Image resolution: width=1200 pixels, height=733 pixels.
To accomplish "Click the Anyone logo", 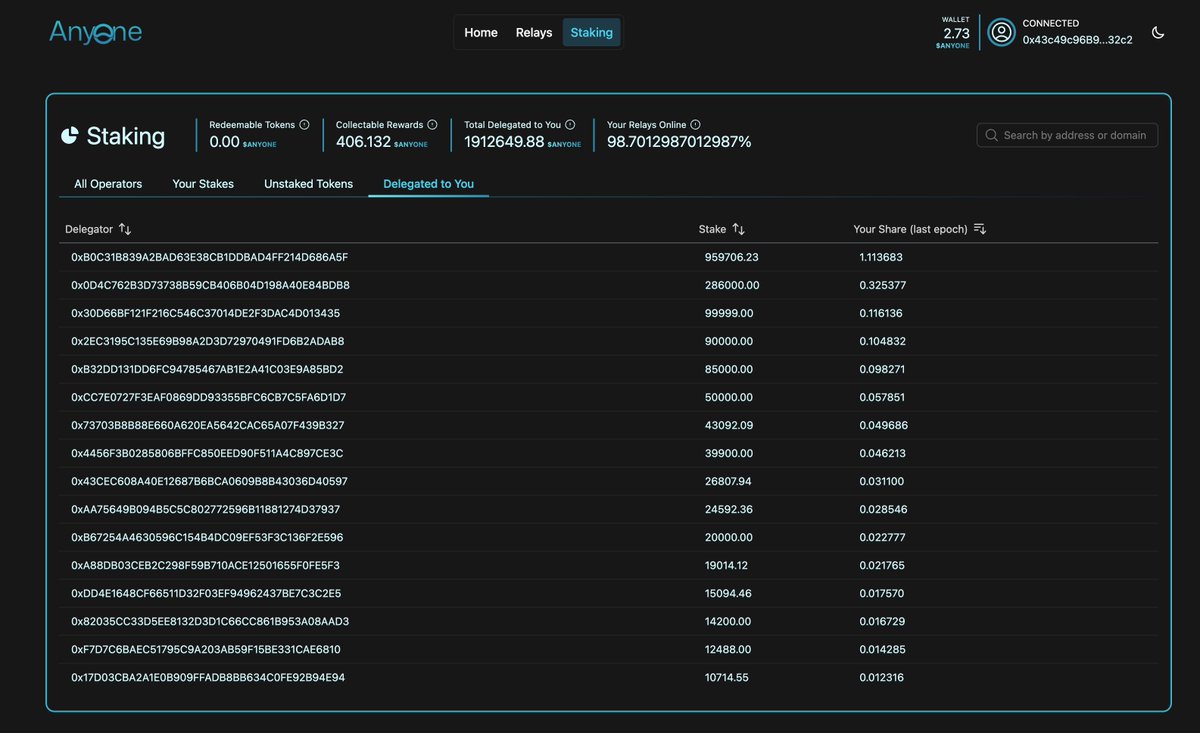I will [96, 32].
